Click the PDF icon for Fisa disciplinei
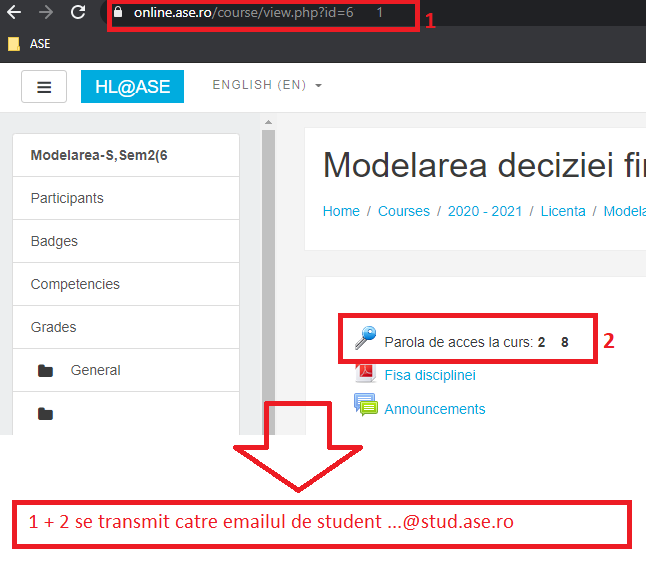Image resolution: width=647 pixels, height=563 pixels. [x=366, y=374]
